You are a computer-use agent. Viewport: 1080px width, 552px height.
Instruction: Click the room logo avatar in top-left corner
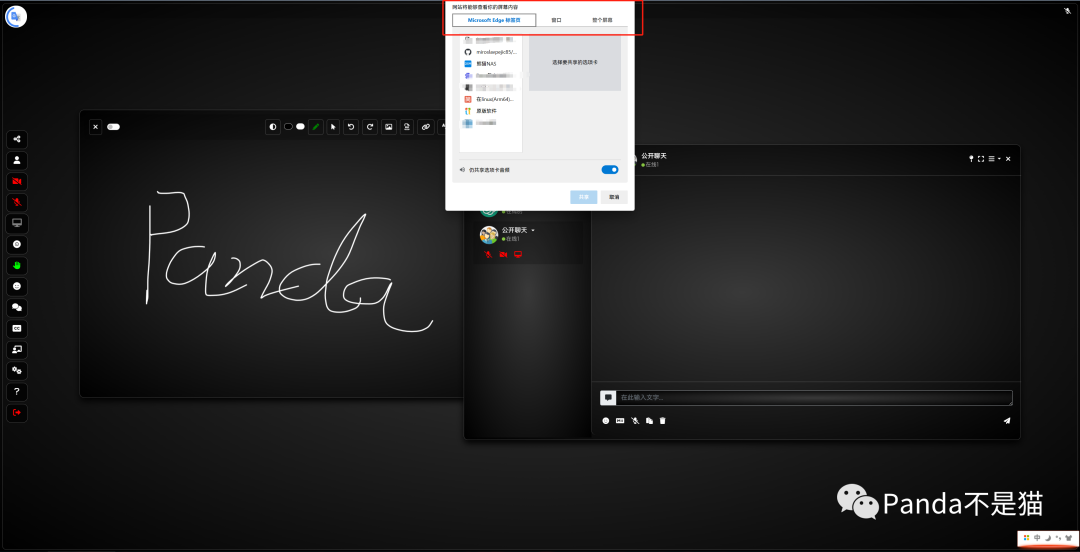16,16
